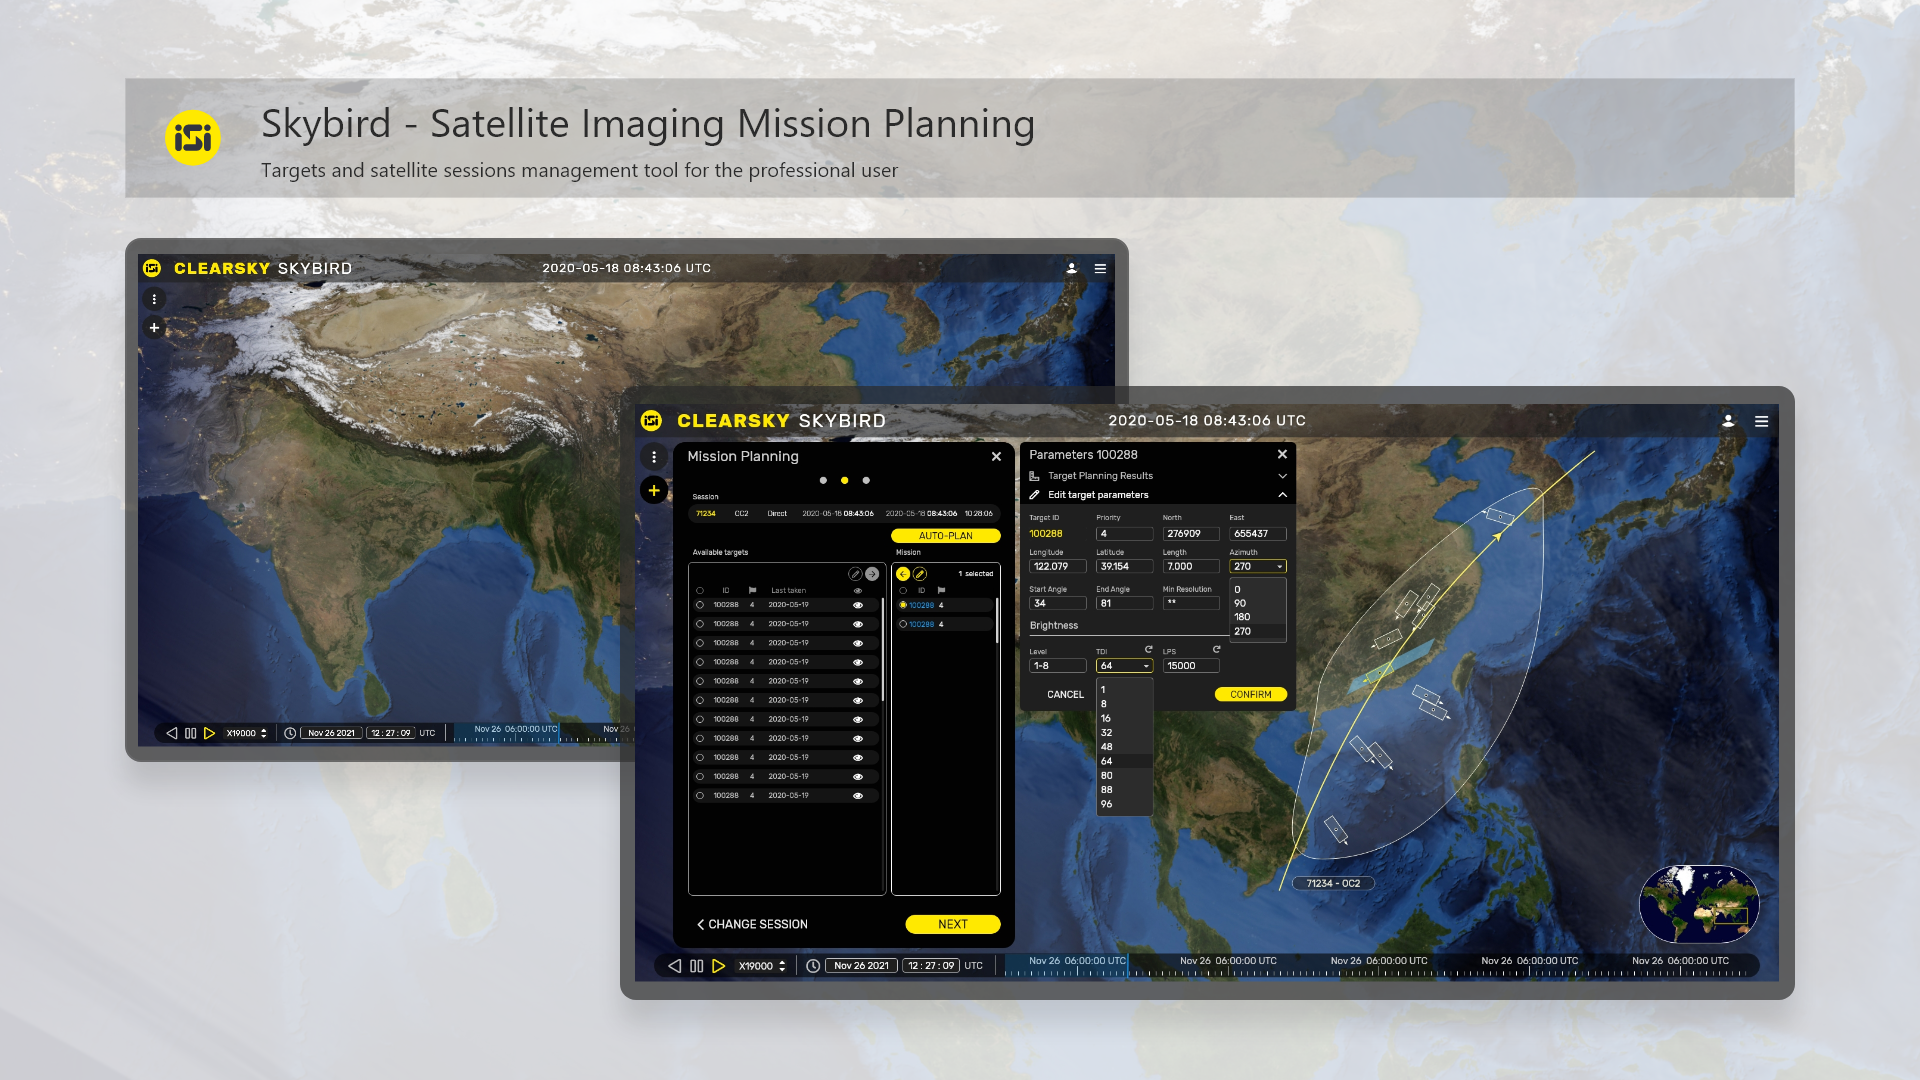Go to first step dot in Mission Planning

pyautogui.click(x=823, y=481)
